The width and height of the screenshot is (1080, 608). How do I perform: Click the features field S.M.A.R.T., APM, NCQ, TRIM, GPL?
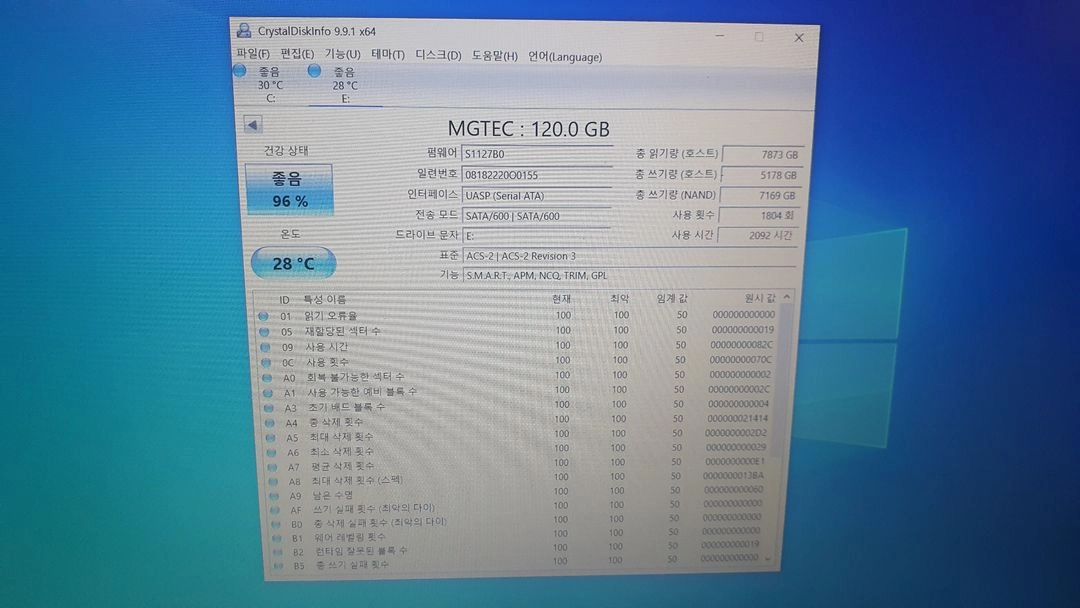630,275
